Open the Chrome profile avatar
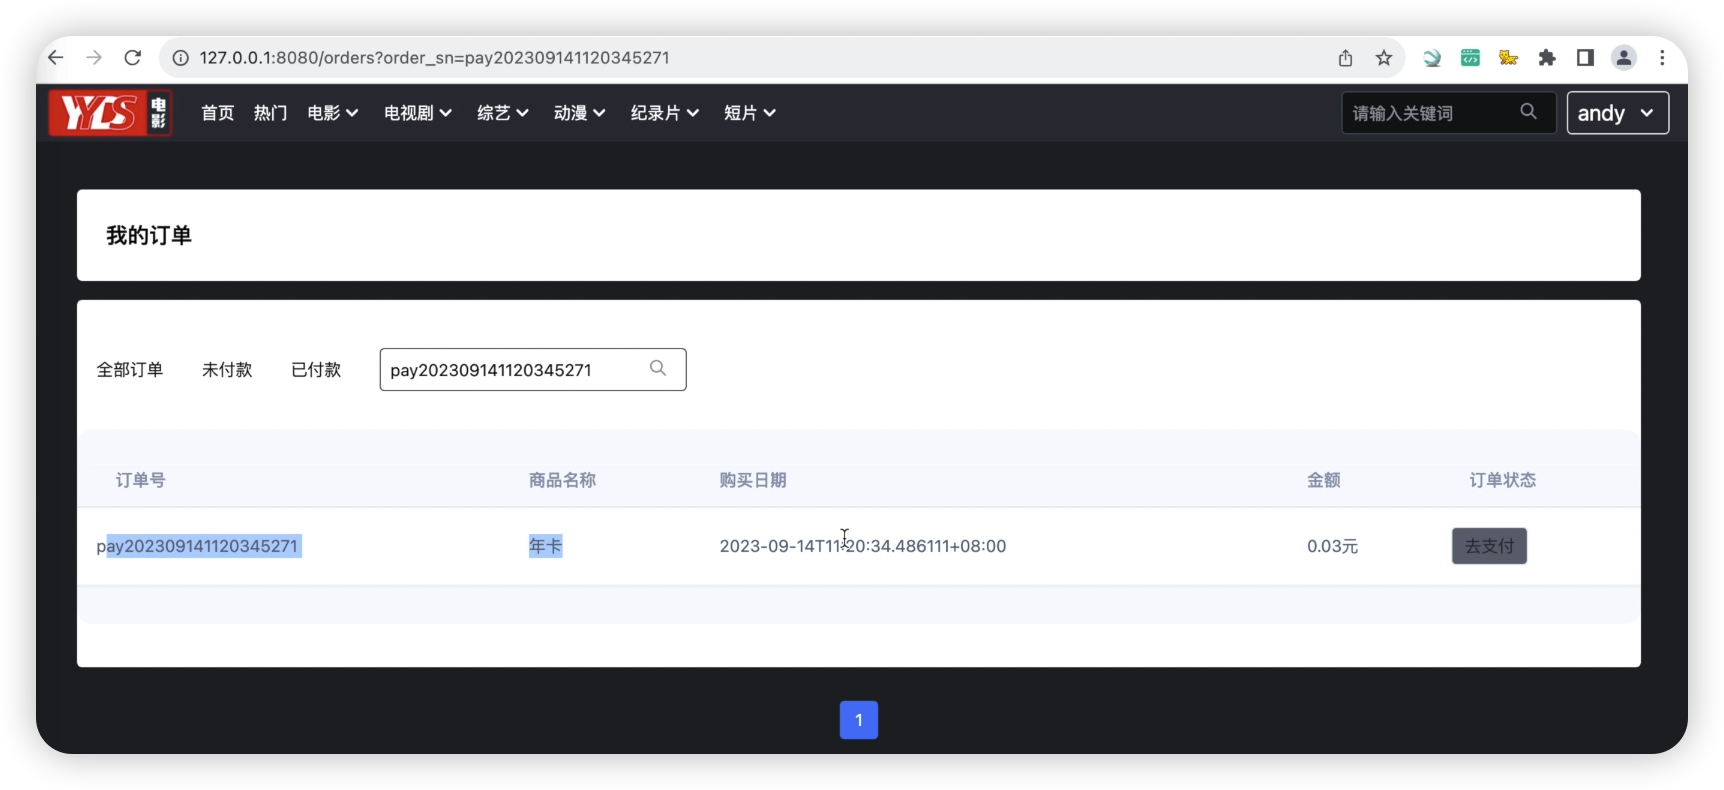 click(1624, 58)
